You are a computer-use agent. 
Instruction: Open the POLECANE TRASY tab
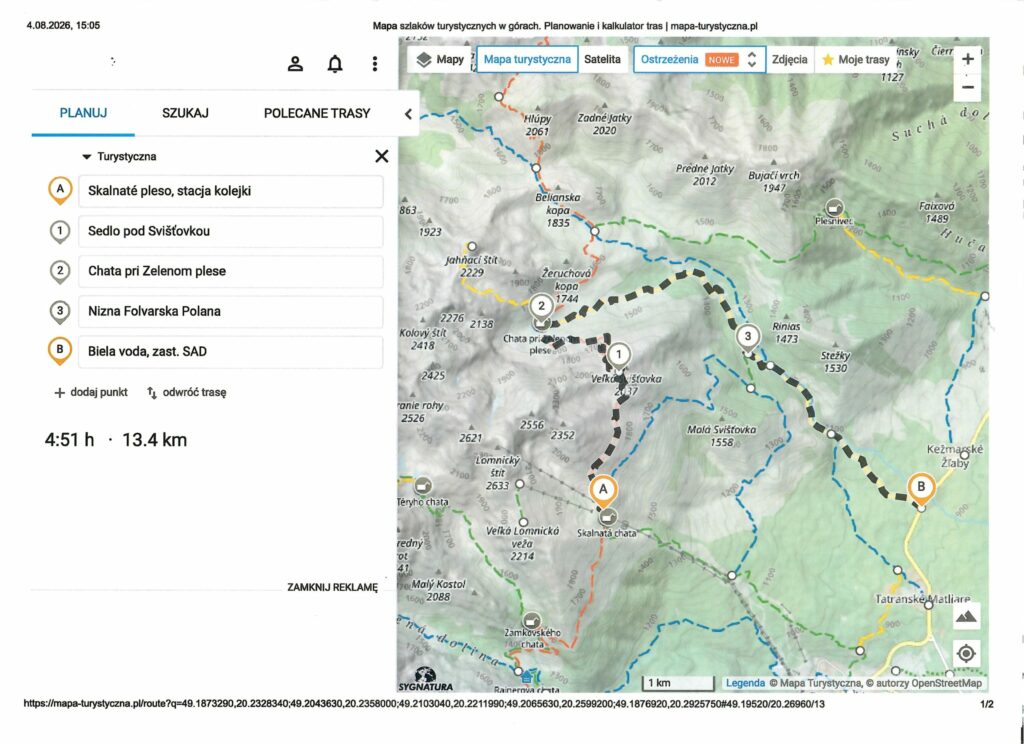coord(317,113)
